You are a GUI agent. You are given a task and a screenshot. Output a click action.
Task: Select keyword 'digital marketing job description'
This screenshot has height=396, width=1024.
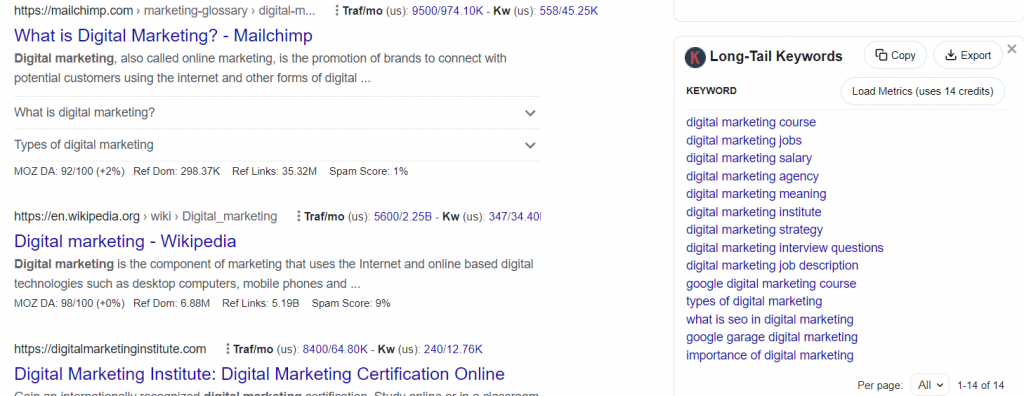773,266
